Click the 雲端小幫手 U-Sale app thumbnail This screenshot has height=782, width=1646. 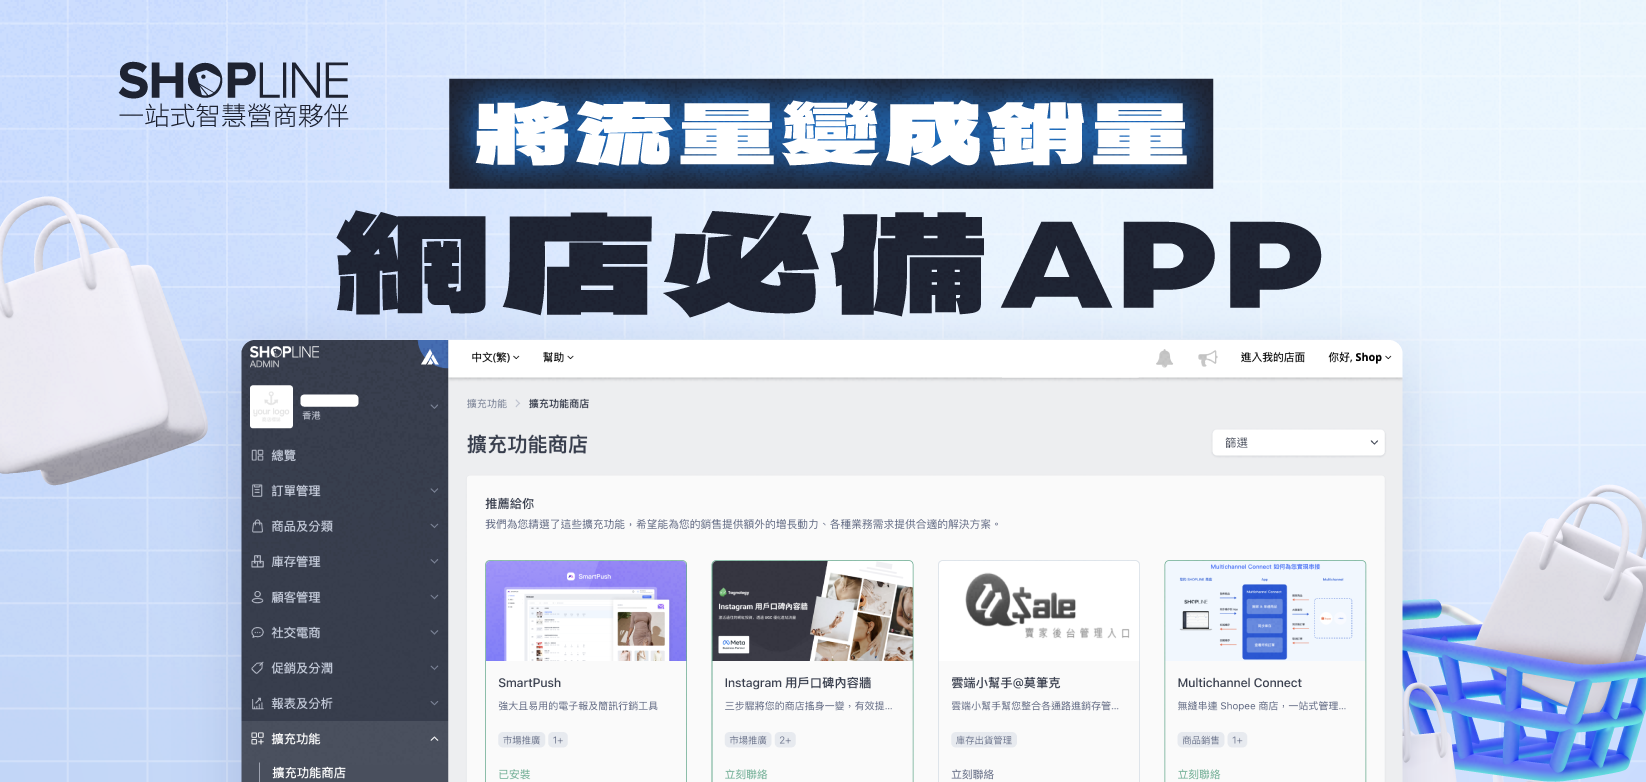click(x=1039, y=611)
